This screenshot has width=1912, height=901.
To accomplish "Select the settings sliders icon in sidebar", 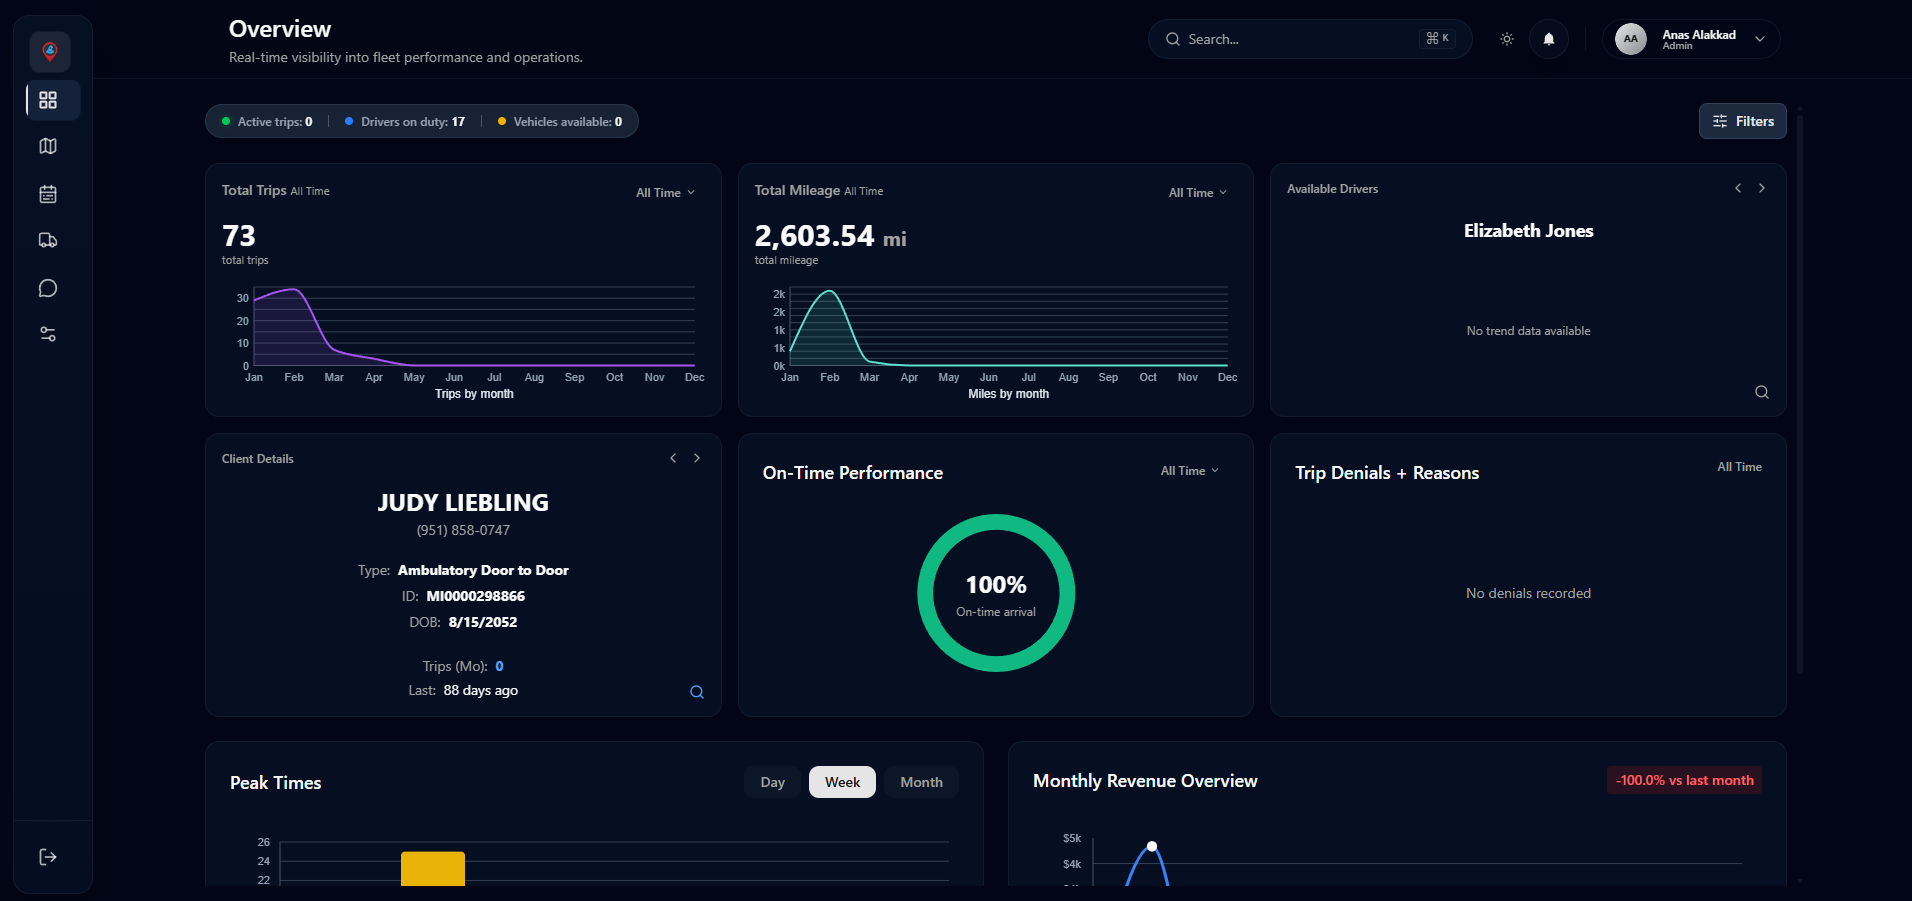I will pyautogui.click(x=48, y=334).
